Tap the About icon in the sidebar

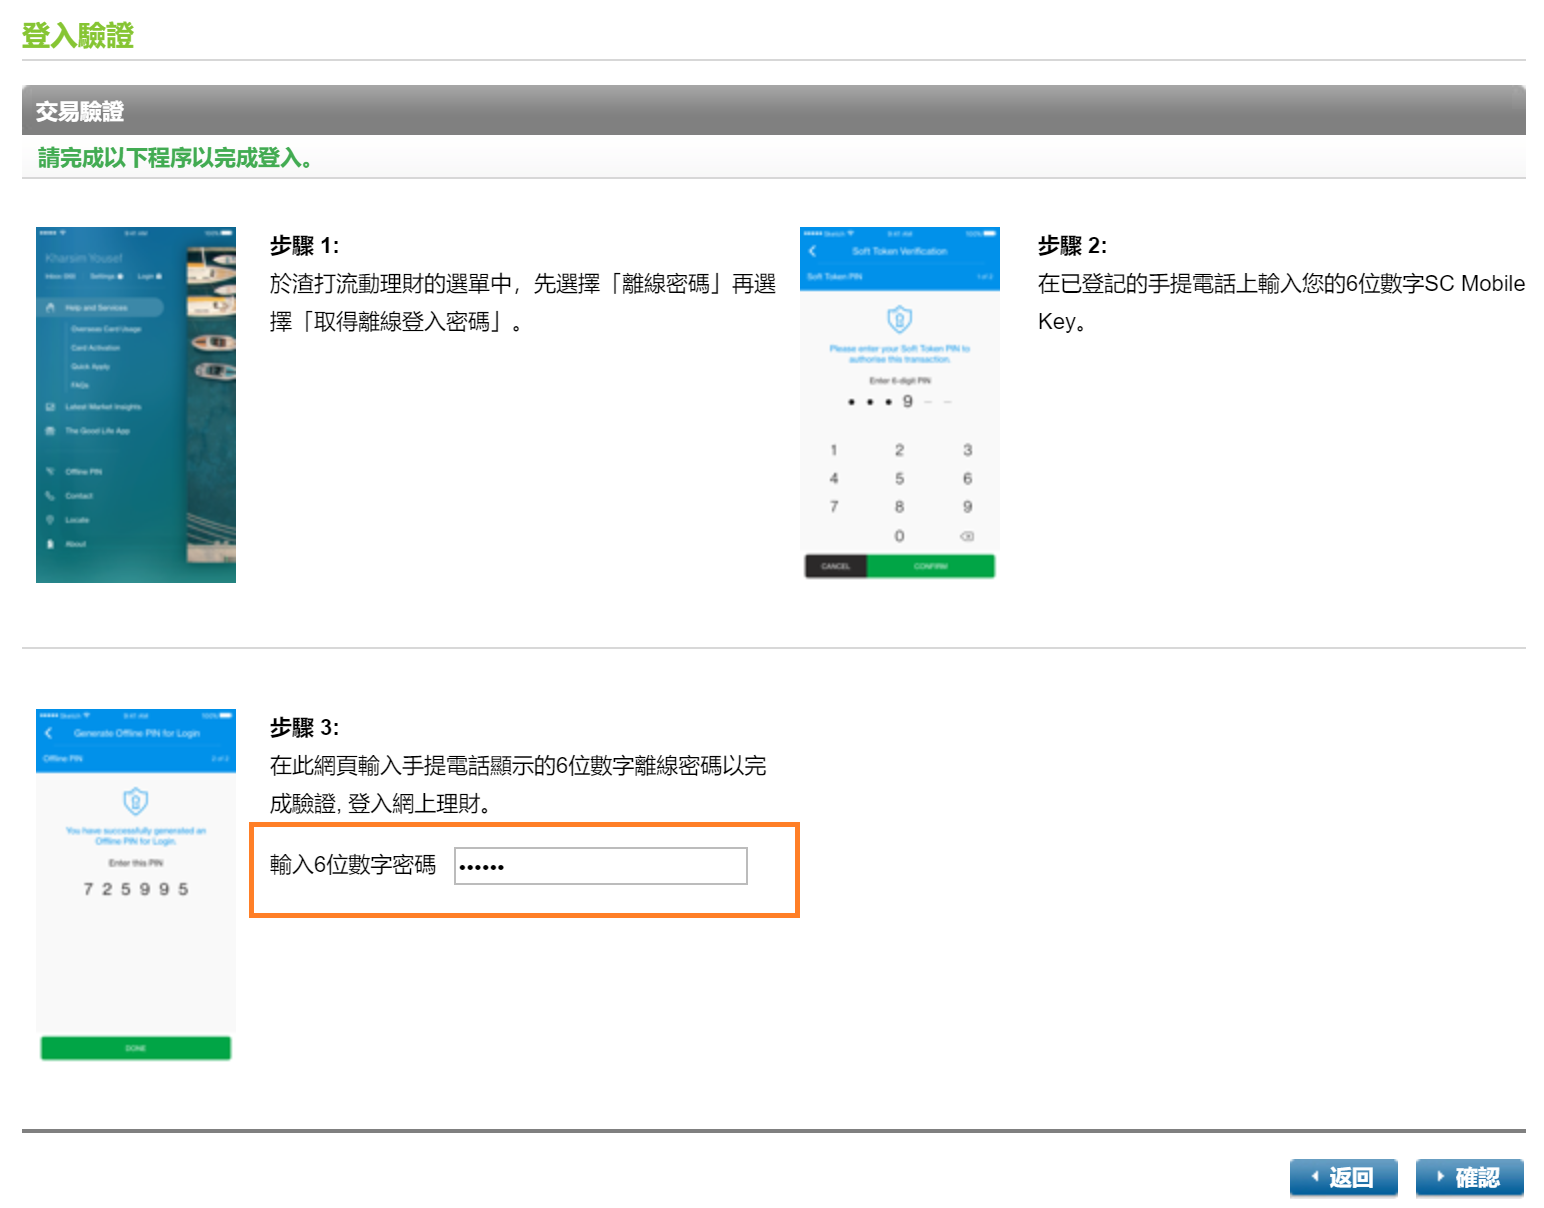click(50, 544)
